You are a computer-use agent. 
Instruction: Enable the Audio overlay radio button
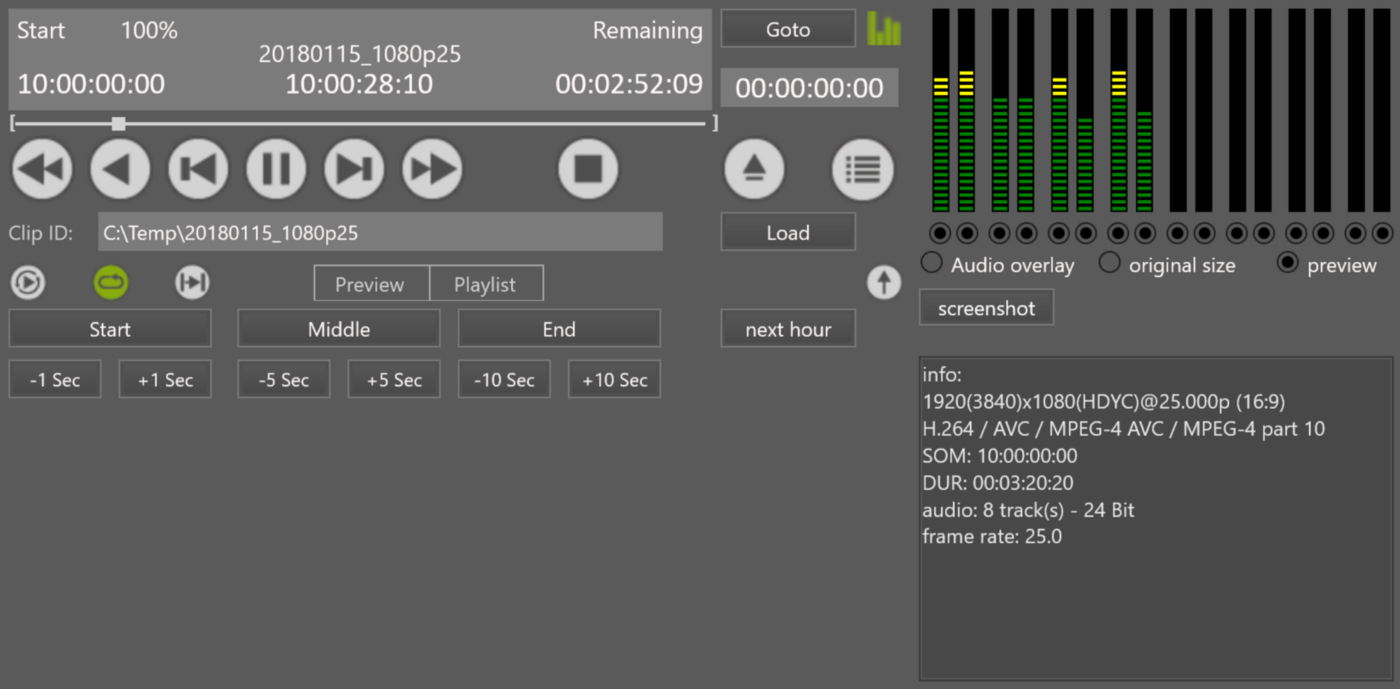[931, 263]
